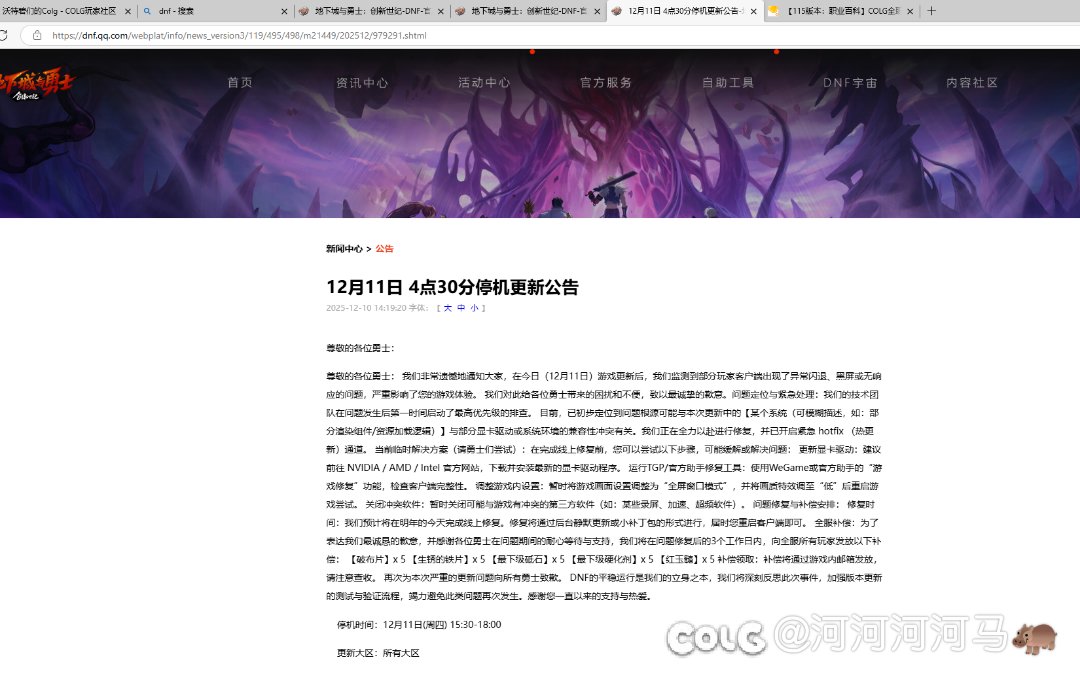The image size is (1080, 679).
Task: Open a new browser tab with plus
Action: point(931,11)
